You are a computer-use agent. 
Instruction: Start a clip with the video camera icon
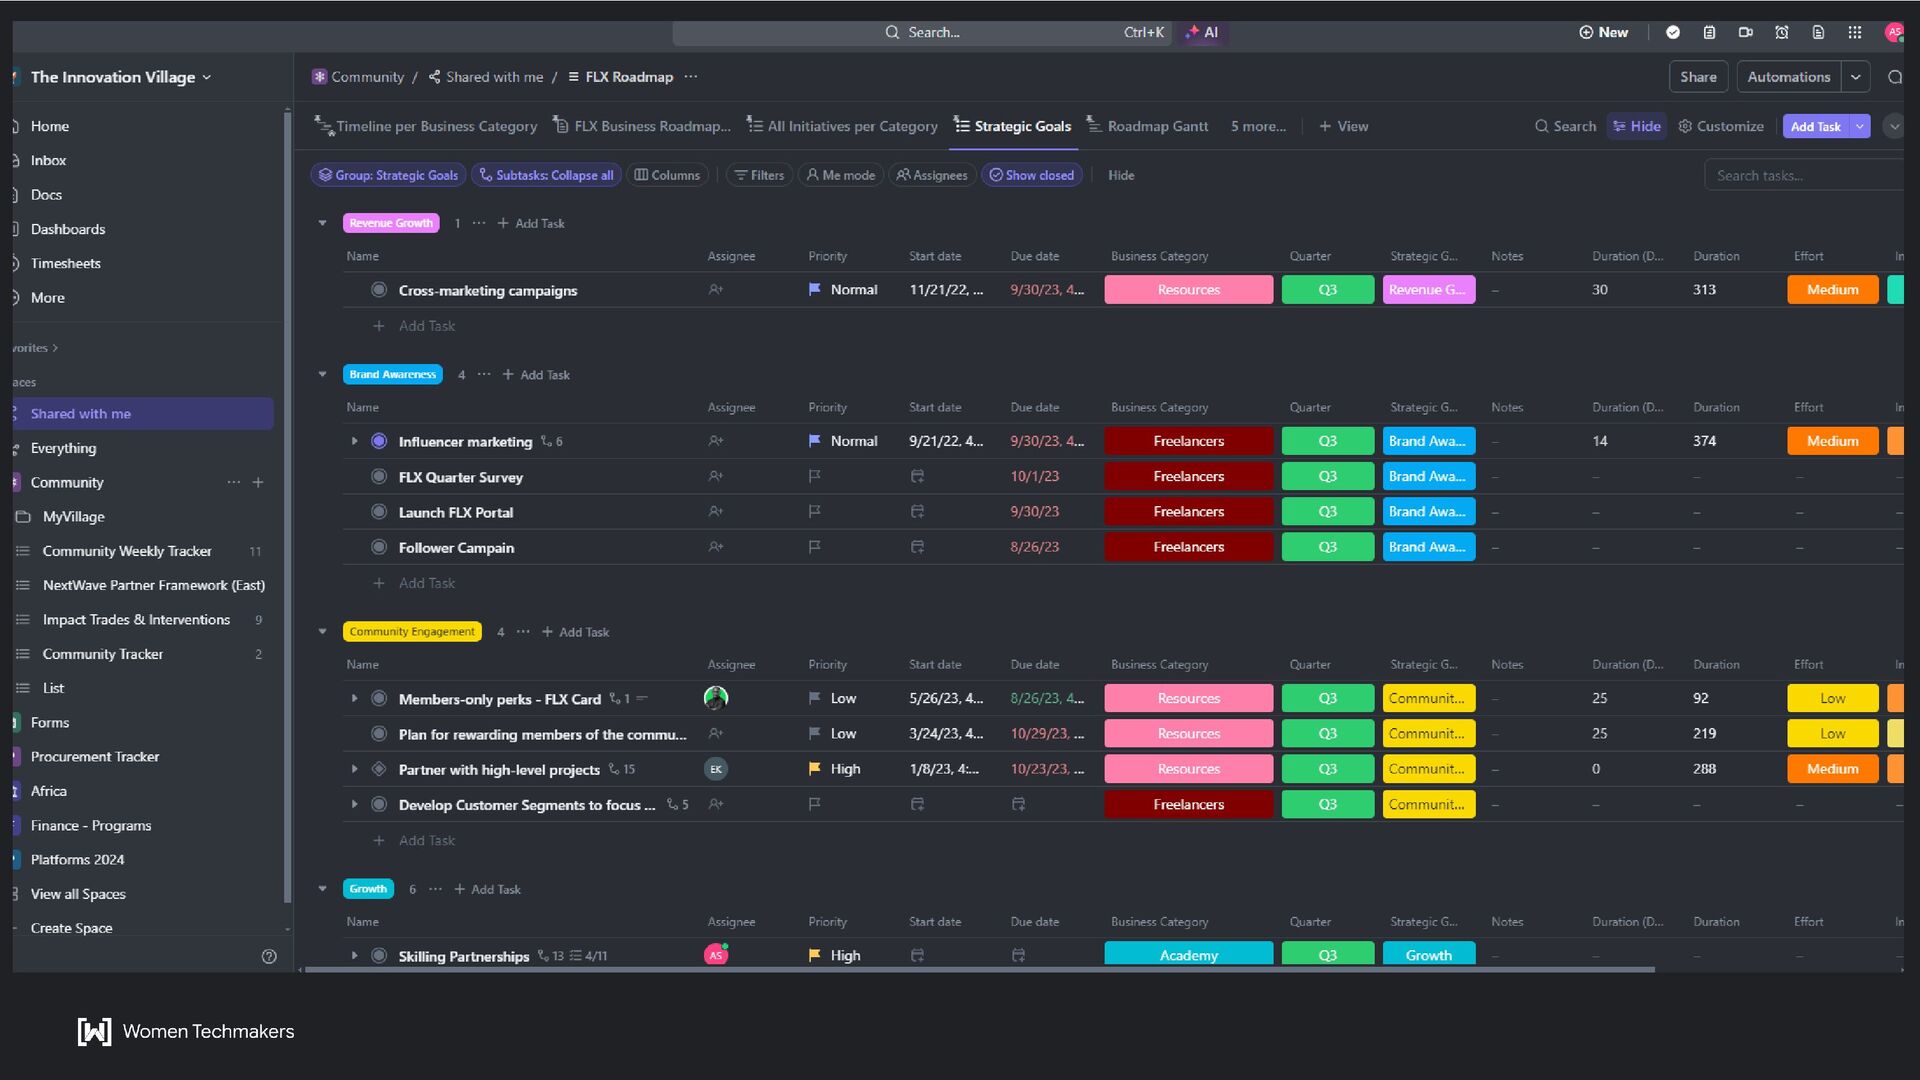pos(1746,32)
